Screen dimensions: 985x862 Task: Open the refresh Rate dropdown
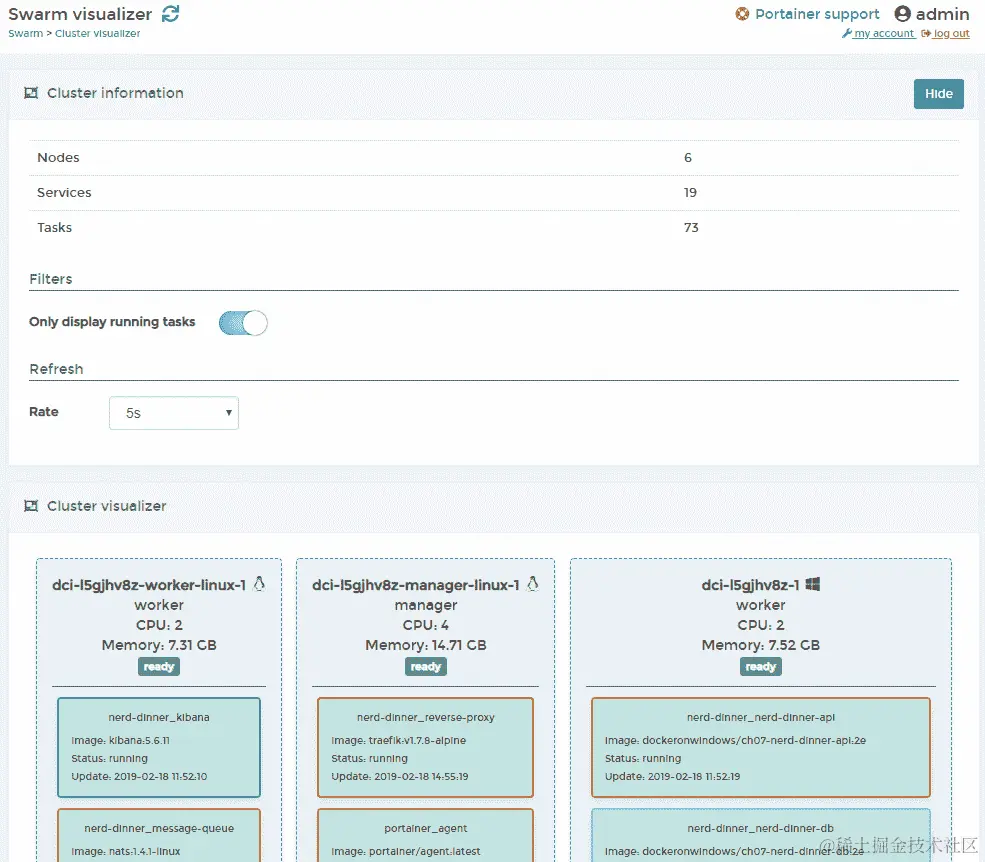pos(174,413)
